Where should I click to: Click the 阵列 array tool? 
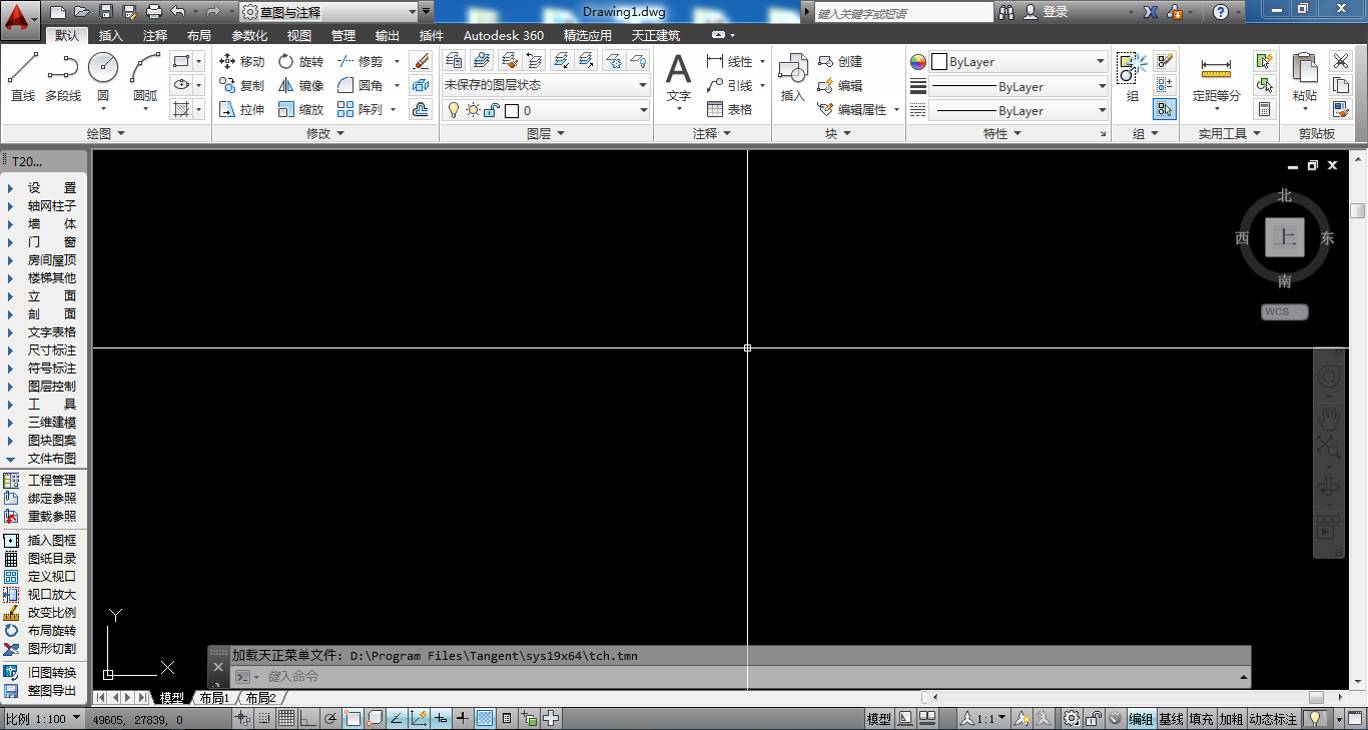point(360,109)
